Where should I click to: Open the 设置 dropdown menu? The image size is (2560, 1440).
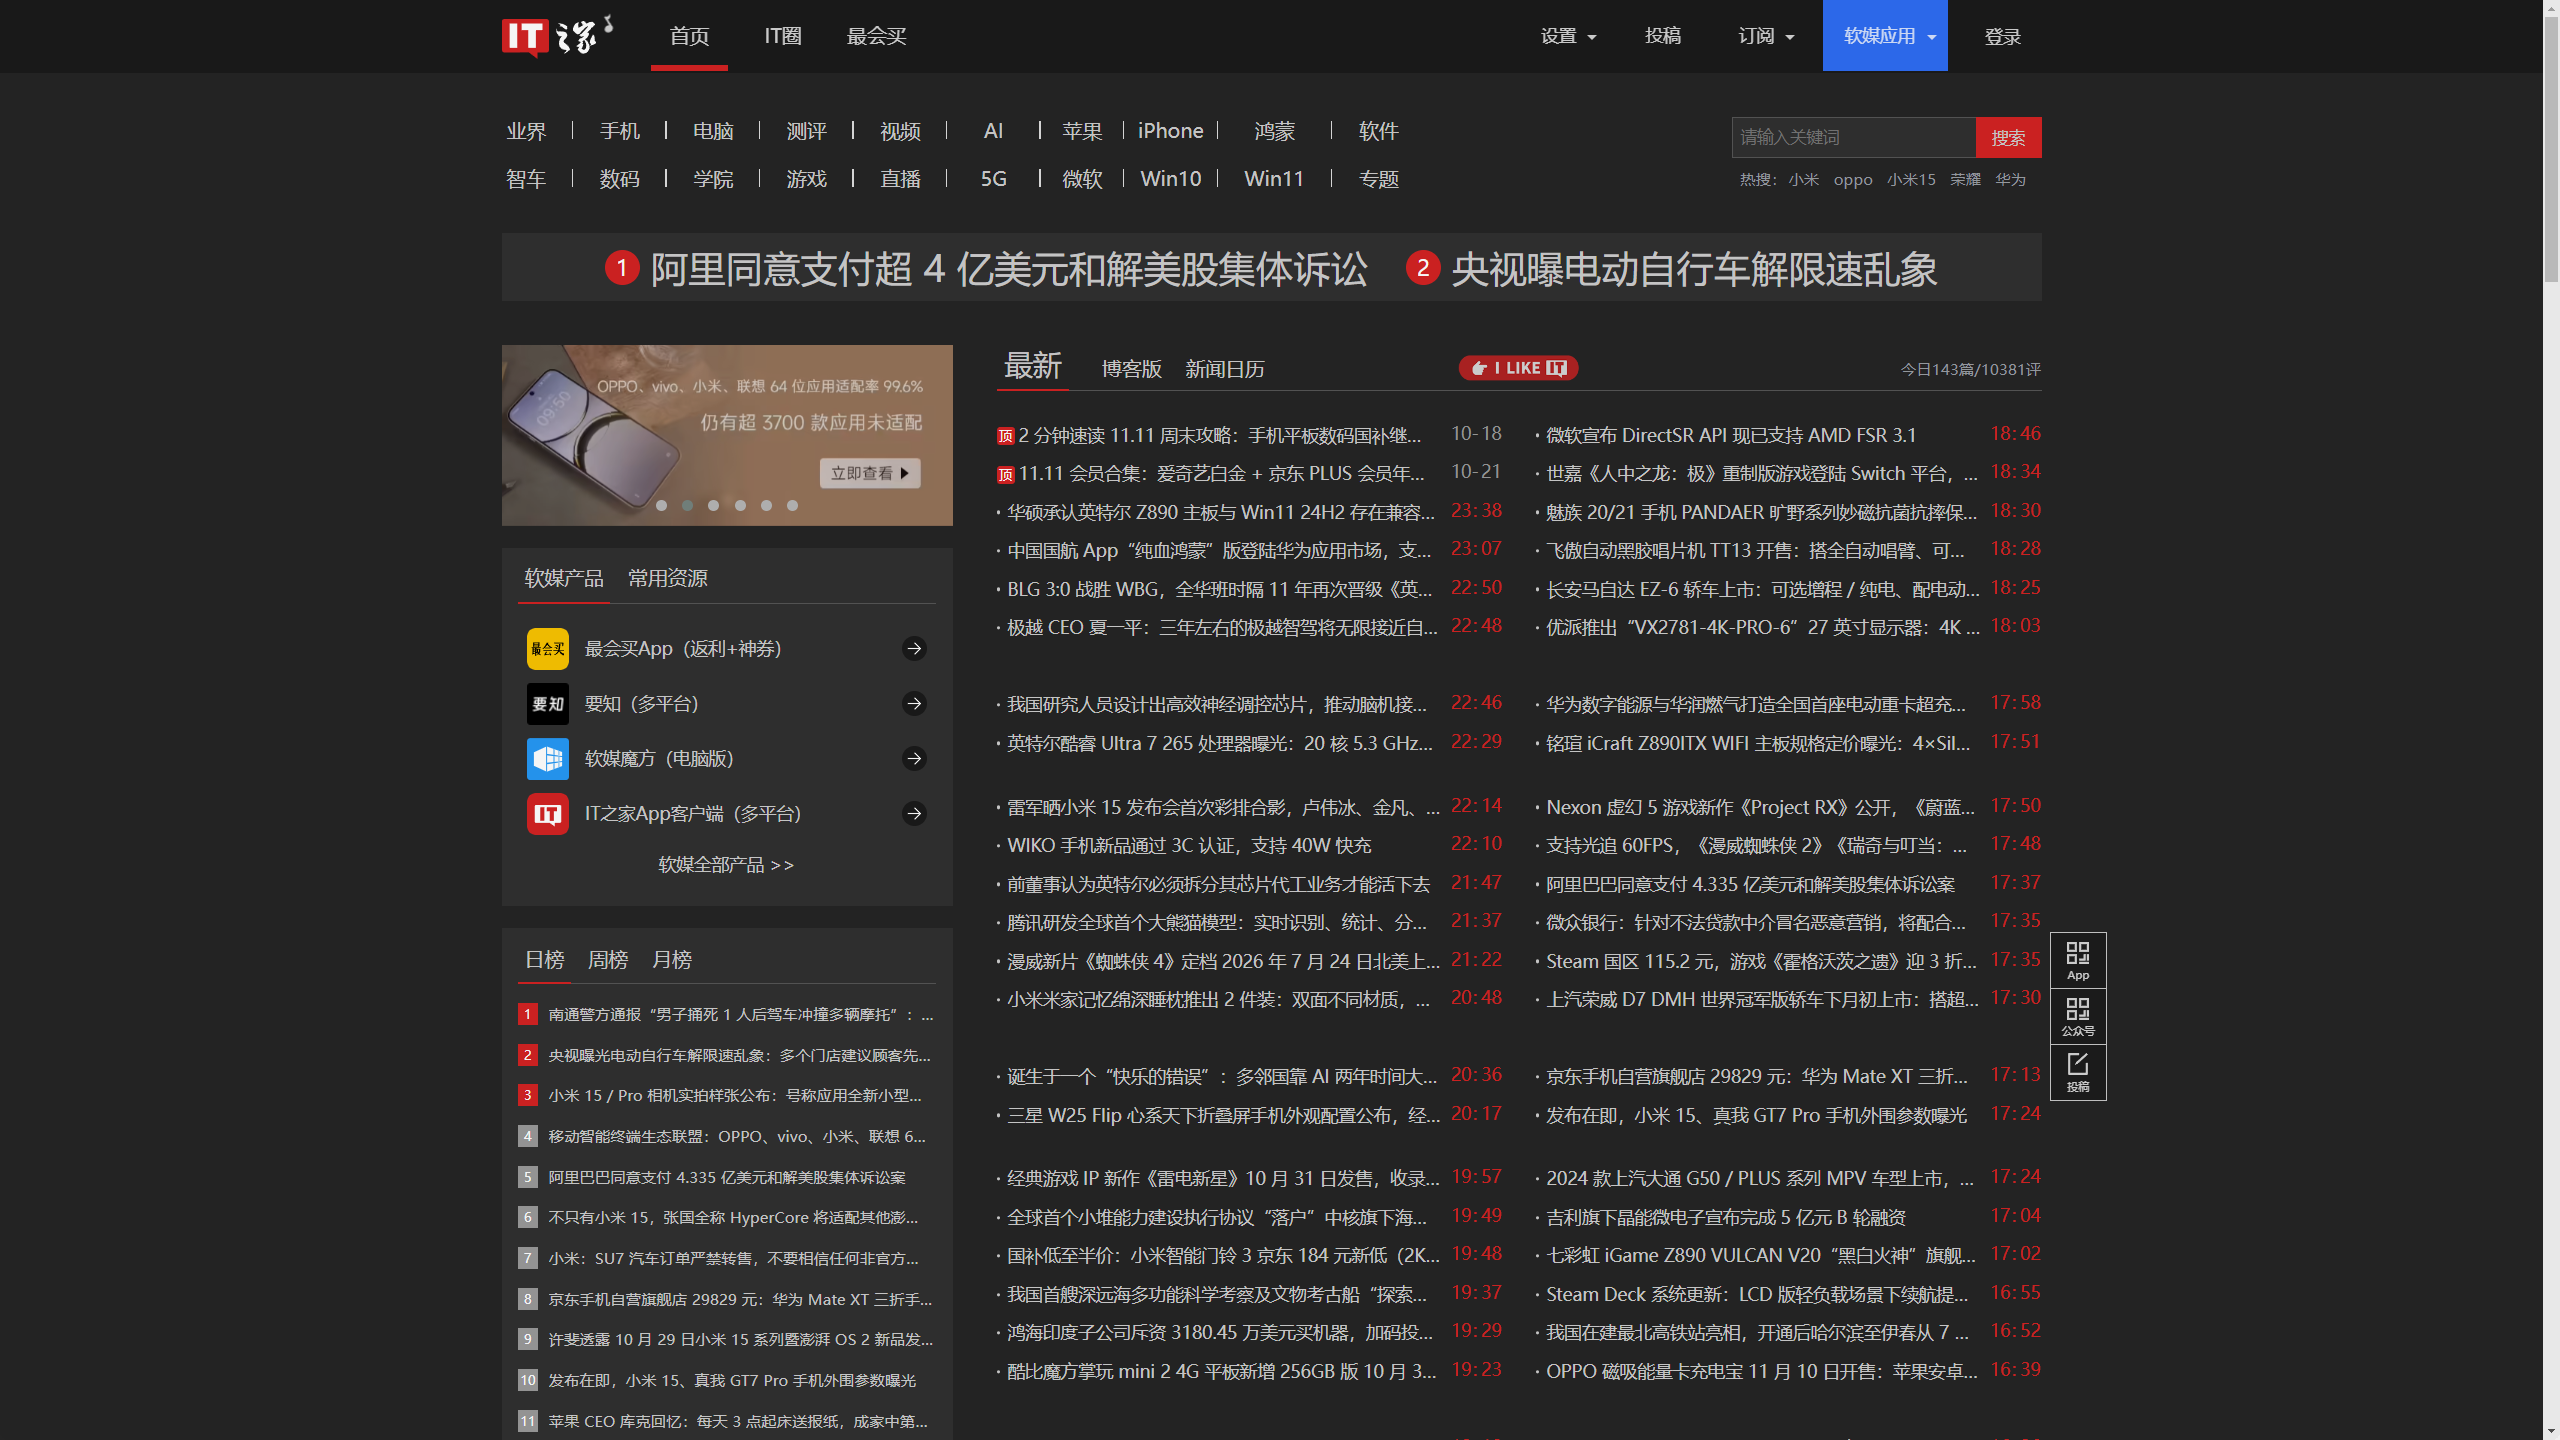pyautogui.click(x=1568, y=36)
